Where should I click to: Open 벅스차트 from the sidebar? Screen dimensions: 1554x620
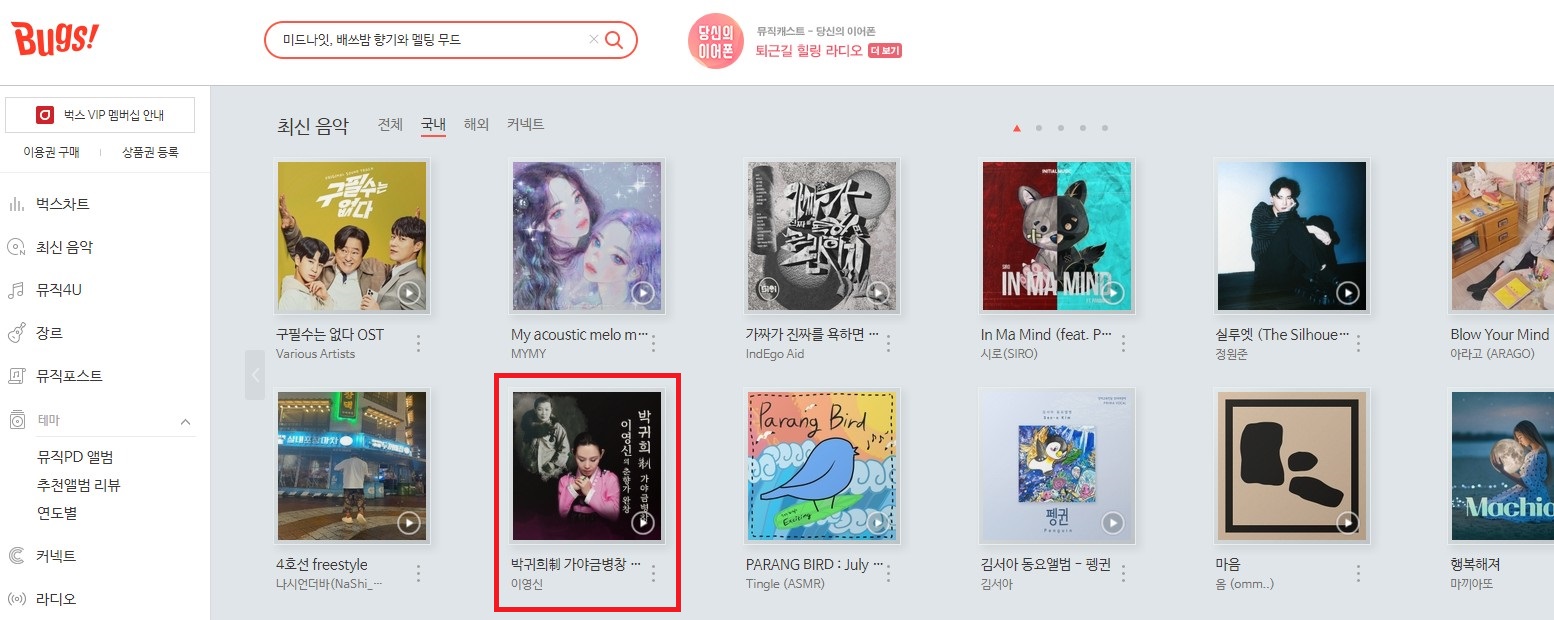pos(63,204)
